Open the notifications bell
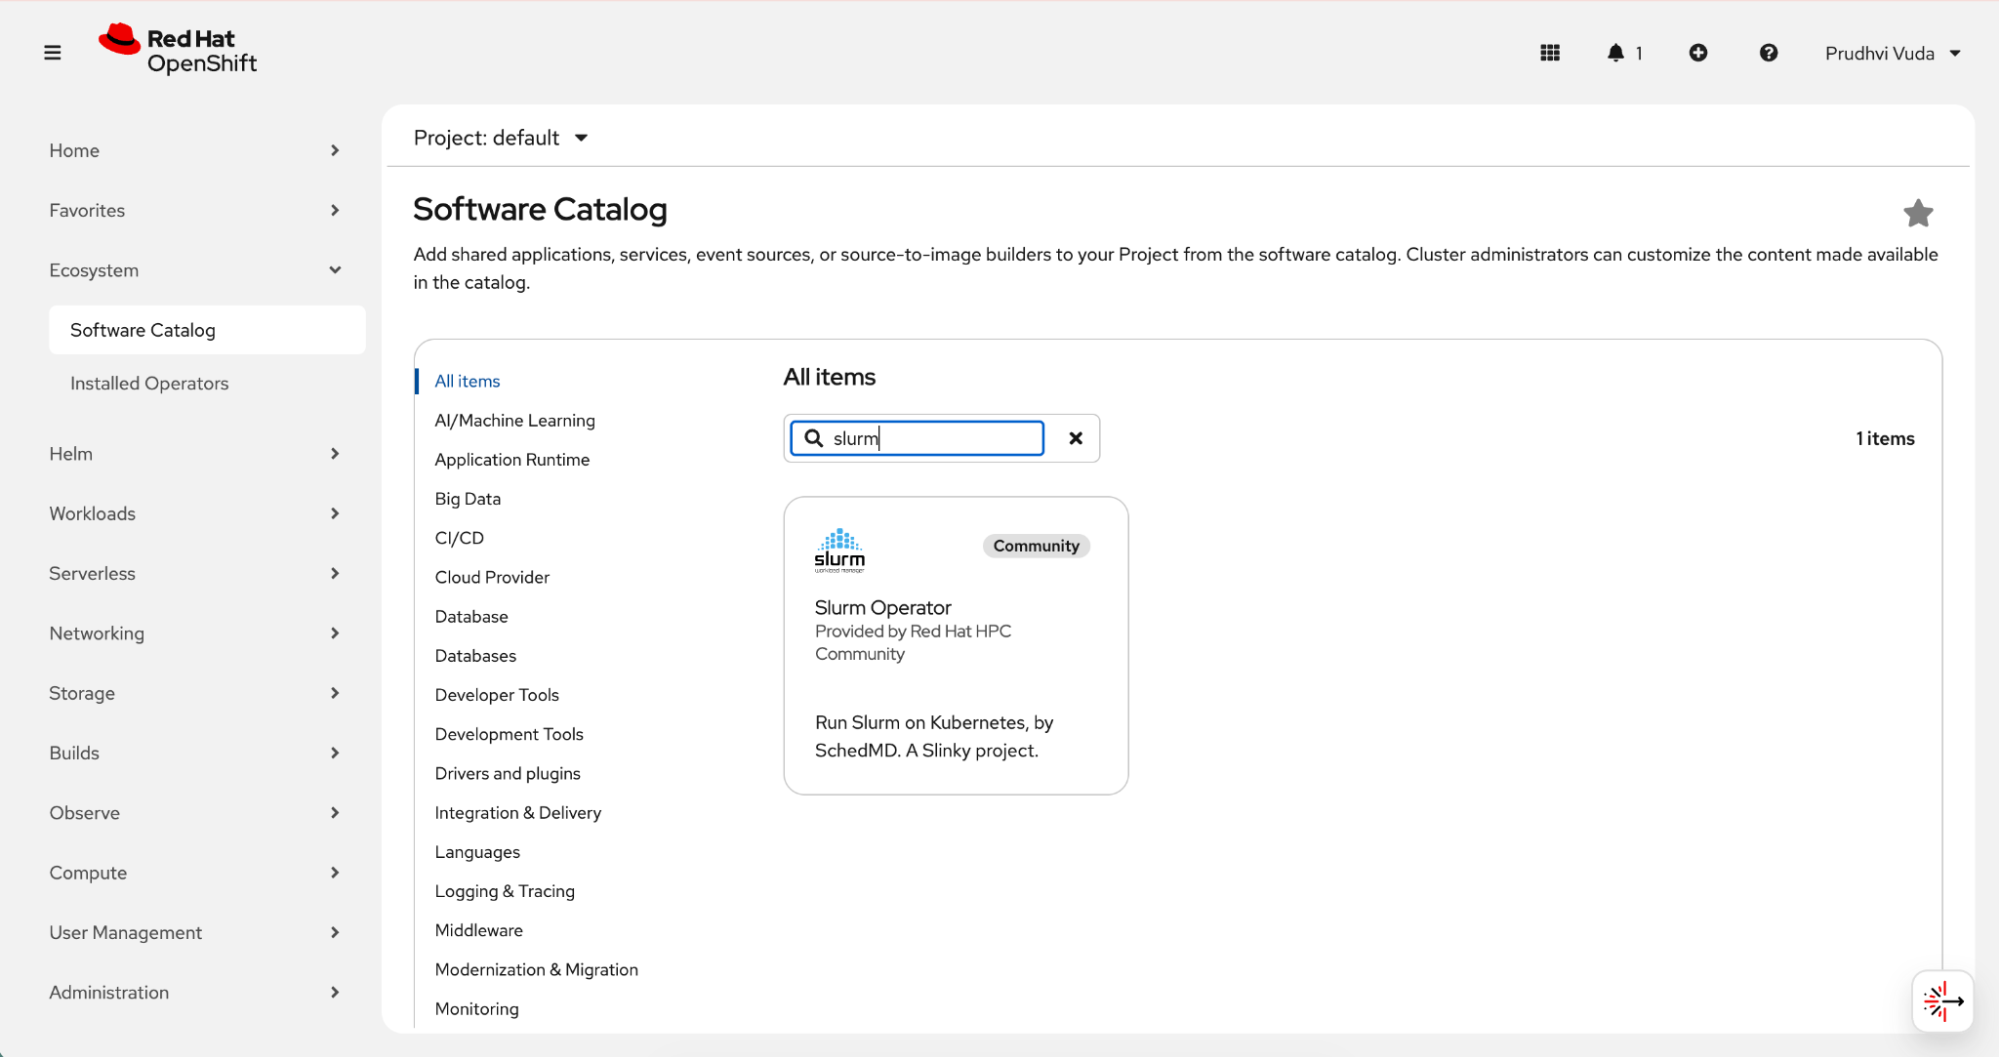 (1616, 53)
